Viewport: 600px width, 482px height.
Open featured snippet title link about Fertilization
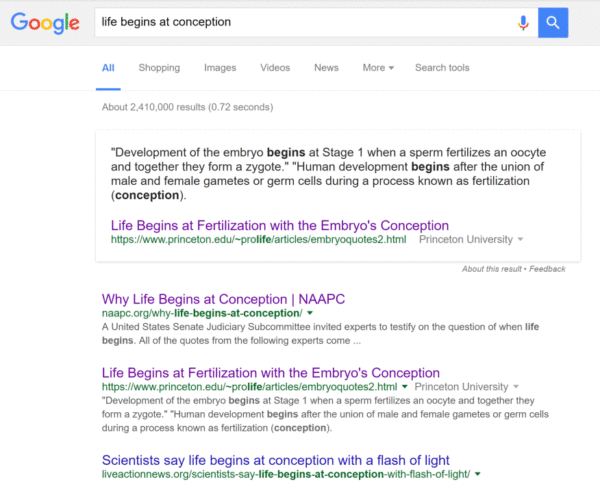tap(280, 225)
